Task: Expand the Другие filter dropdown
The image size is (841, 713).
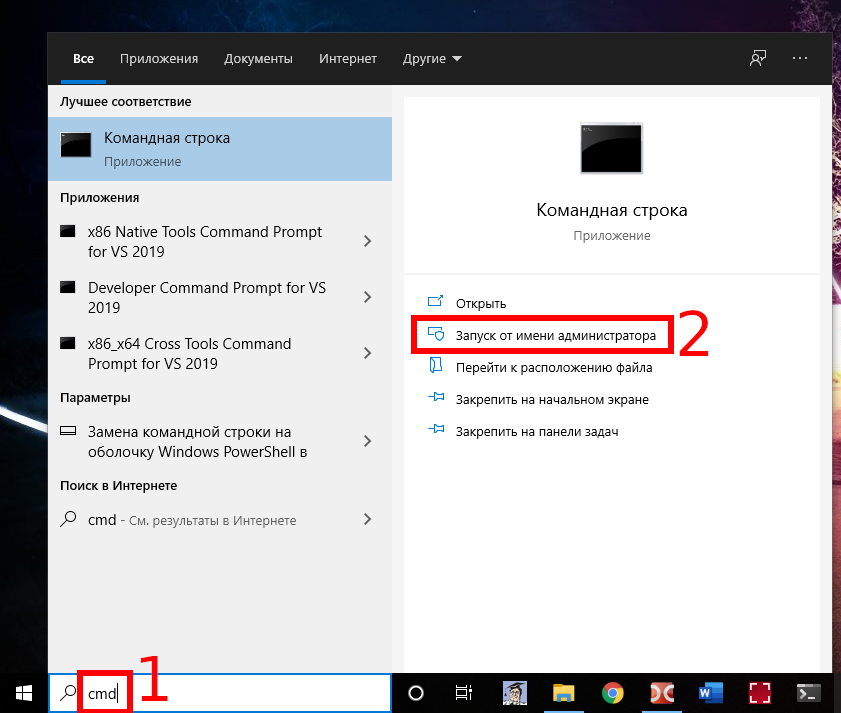Action: pyautogui.click(x=432, y=59)
